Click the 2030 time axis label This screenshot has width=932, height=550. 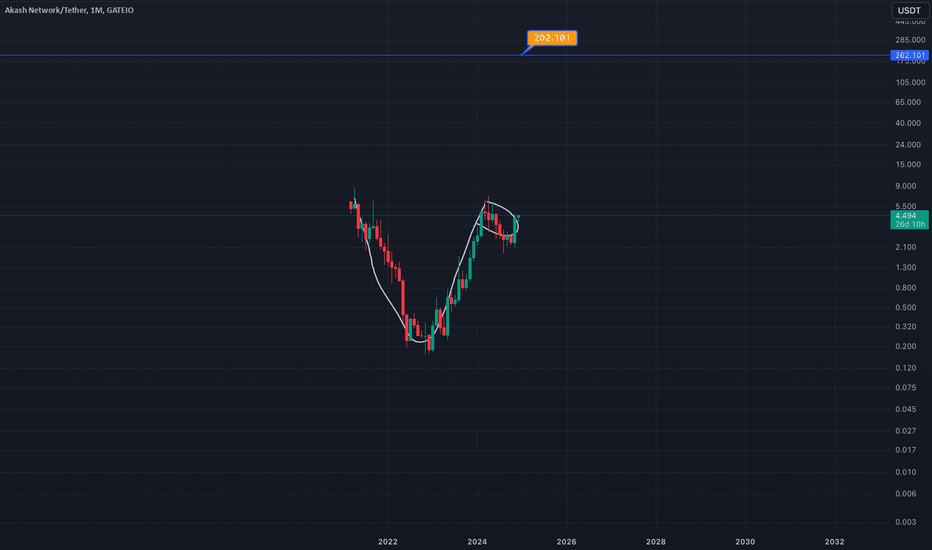click(x=745, y=542)
